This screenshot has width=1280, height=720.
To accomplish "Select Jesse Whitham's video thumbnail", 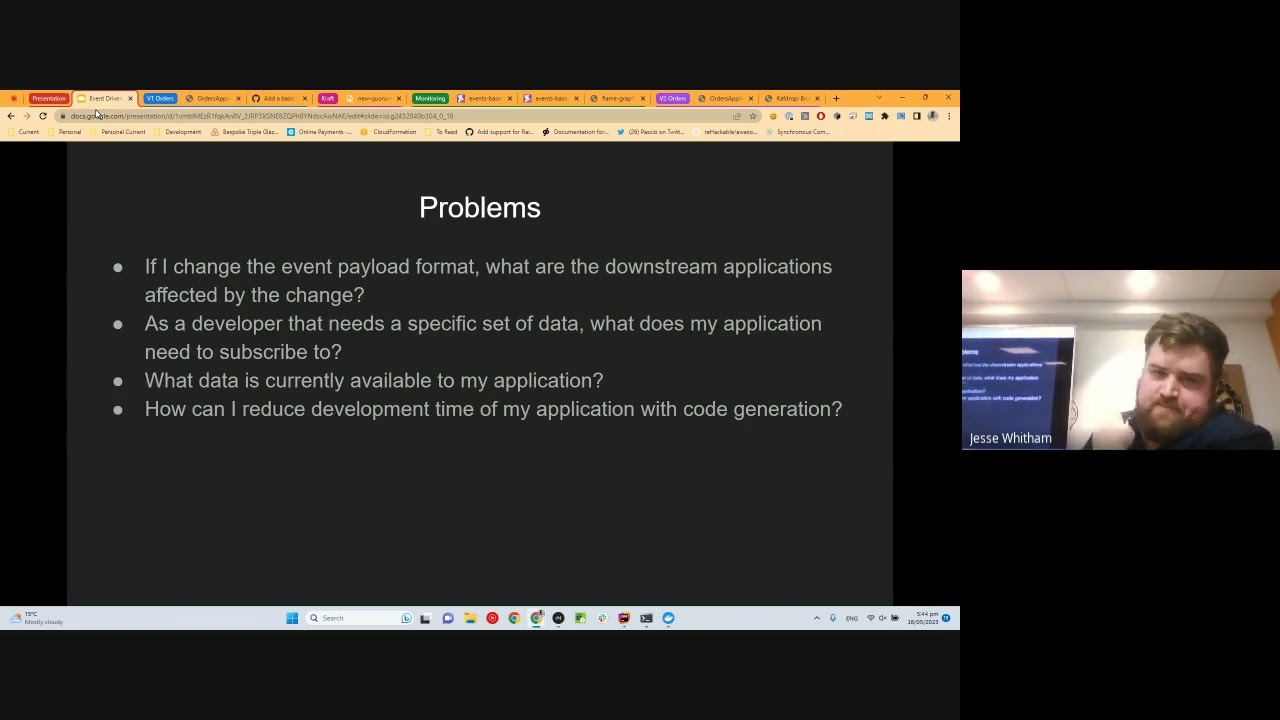I will pos(1121,360).
